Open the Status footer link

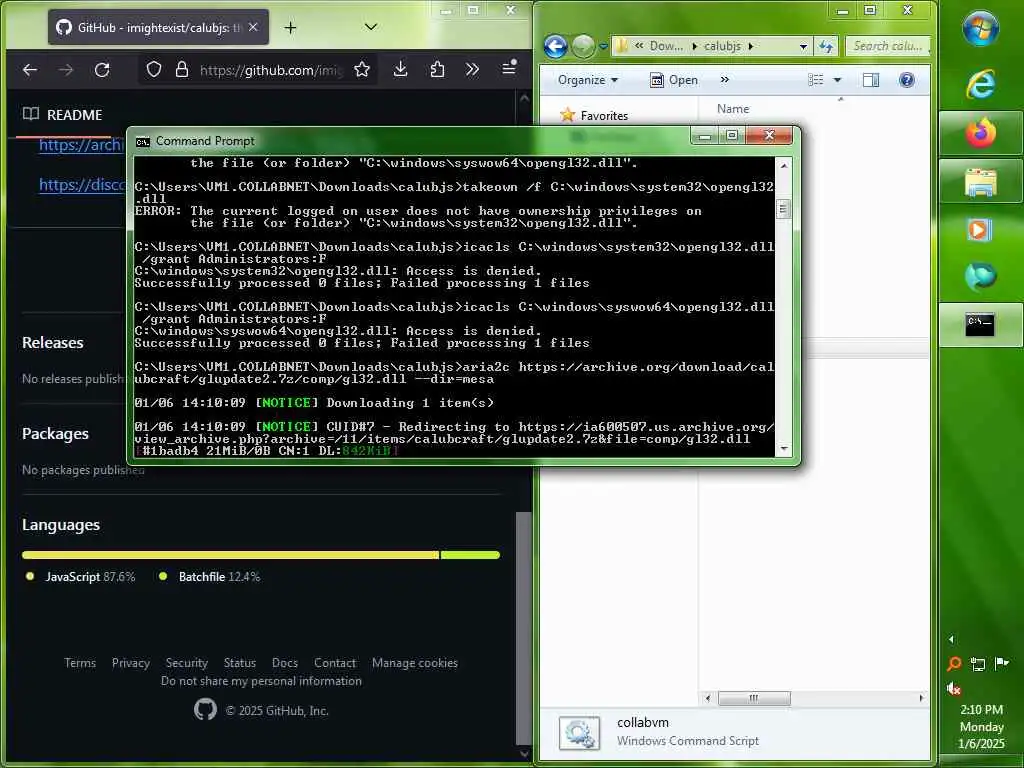point(240,663)
